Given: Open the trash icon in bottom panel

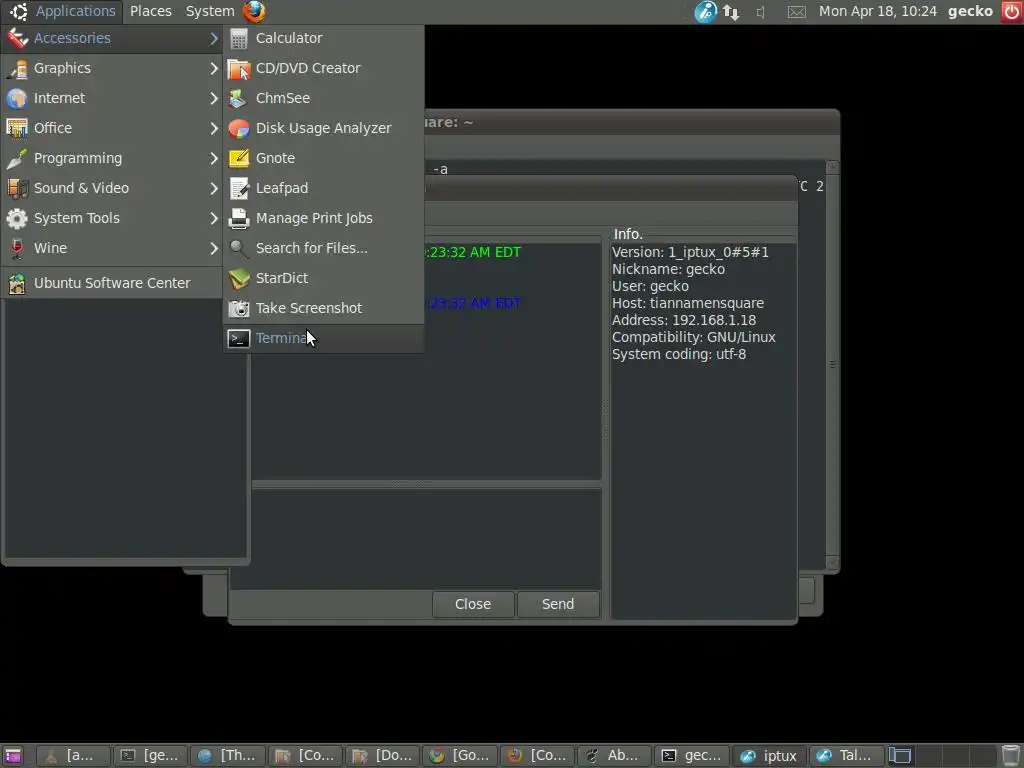Looking at the screenshot, I should tap(1010, 756).
